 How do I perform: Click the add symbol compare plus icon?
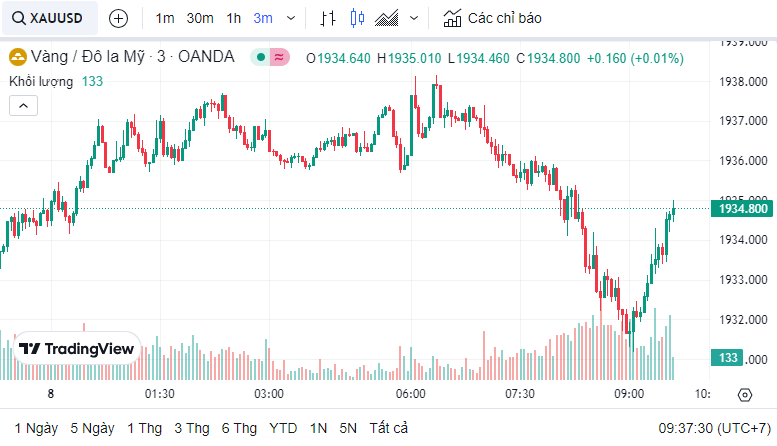pyautogui.click(x=118, y=18)
